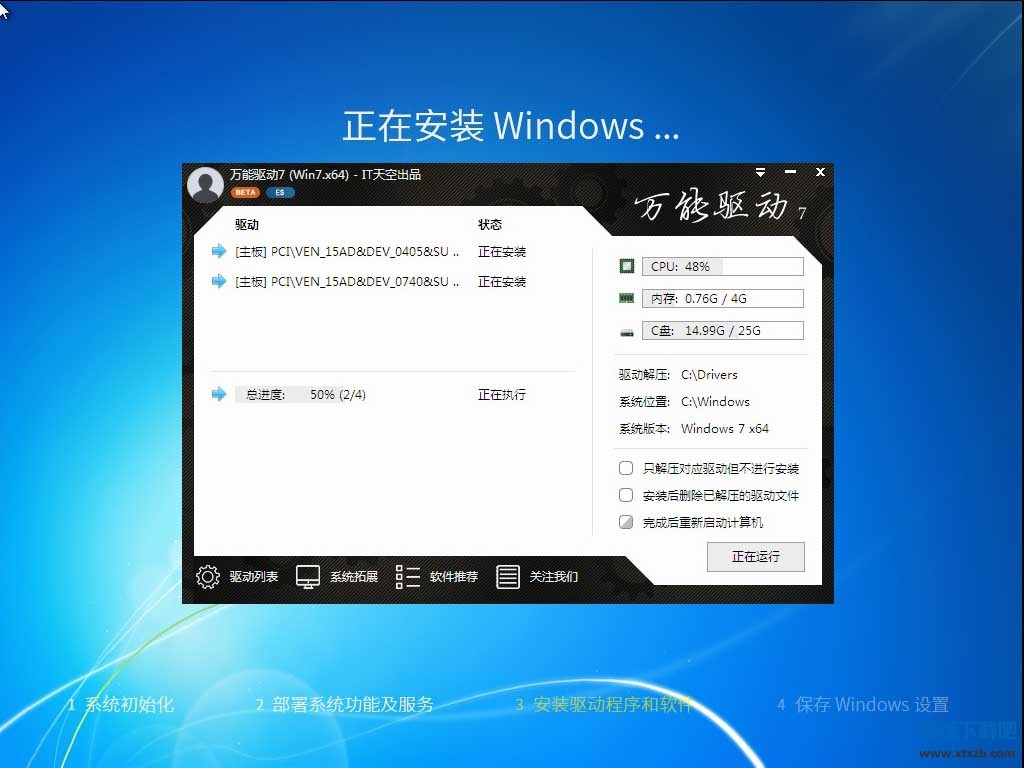Switch to the 软件推荐 tab label
This screenshot has height=768, width=1024.
454,577
